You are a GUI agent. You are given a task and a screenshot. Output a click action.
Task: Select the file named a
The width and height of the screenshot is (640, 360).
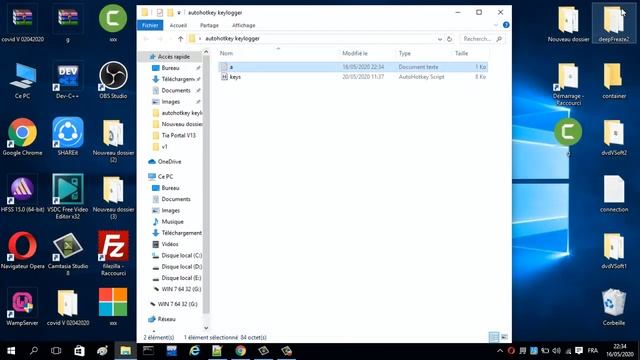pyautogui.click(x=353, y=67)
